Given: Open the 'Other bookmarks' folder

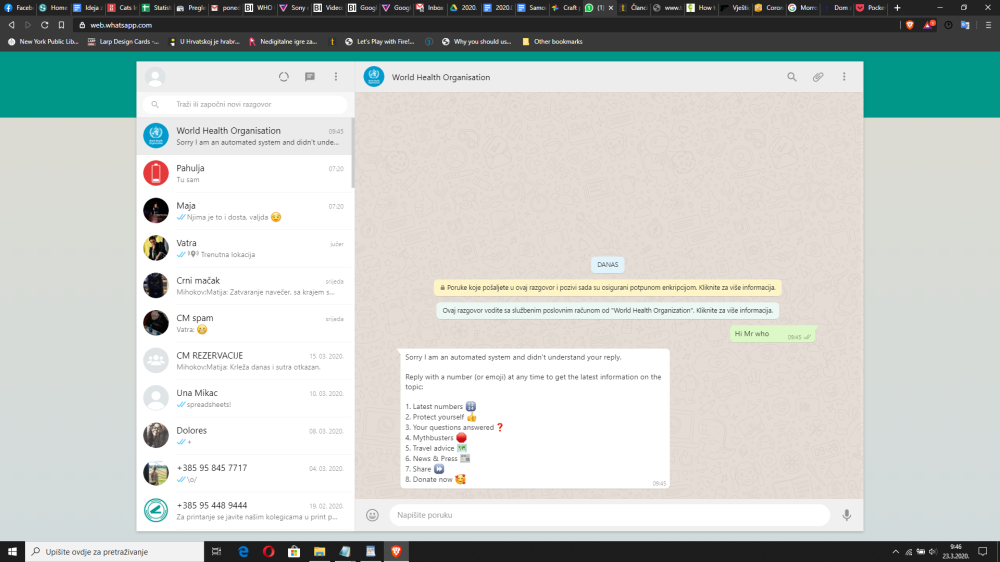Looking at the screenshot, I should pos(552,41).
